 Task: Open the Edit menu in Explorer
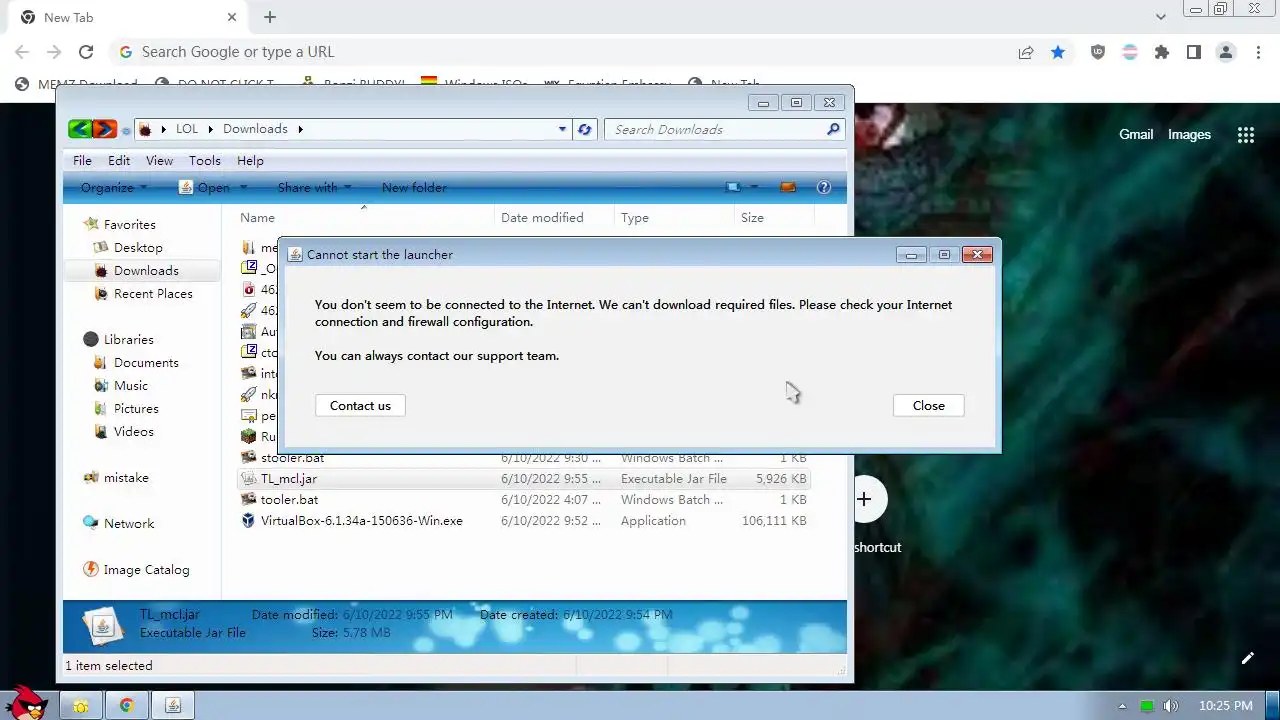point(119,160)
